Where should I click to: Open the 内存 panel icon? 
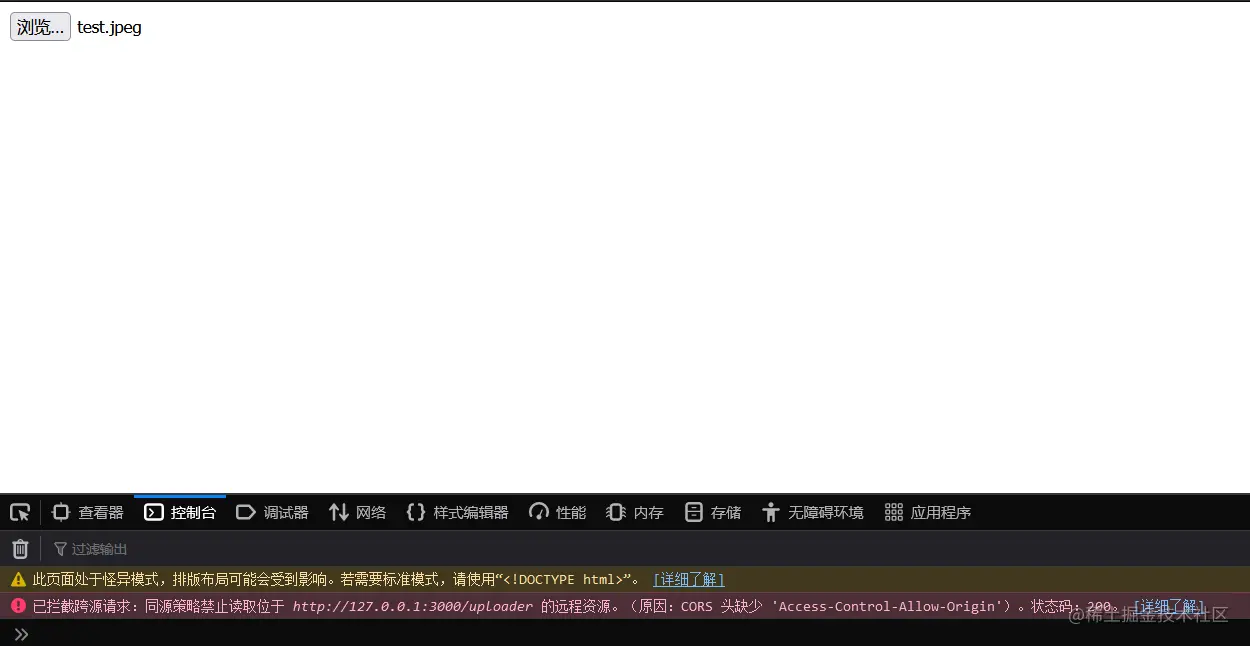[616, 512]
